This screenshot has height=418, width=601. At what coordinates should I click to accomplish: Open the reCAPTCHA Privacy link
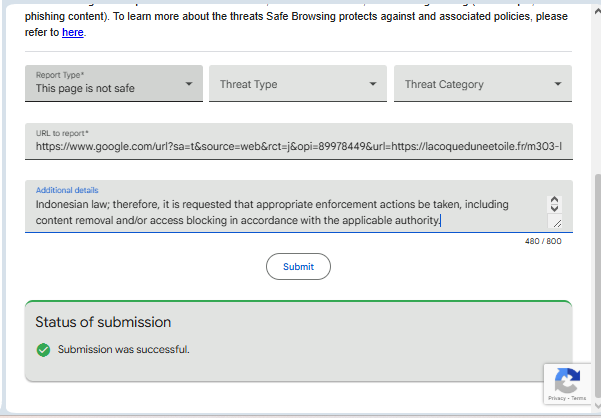556,398
